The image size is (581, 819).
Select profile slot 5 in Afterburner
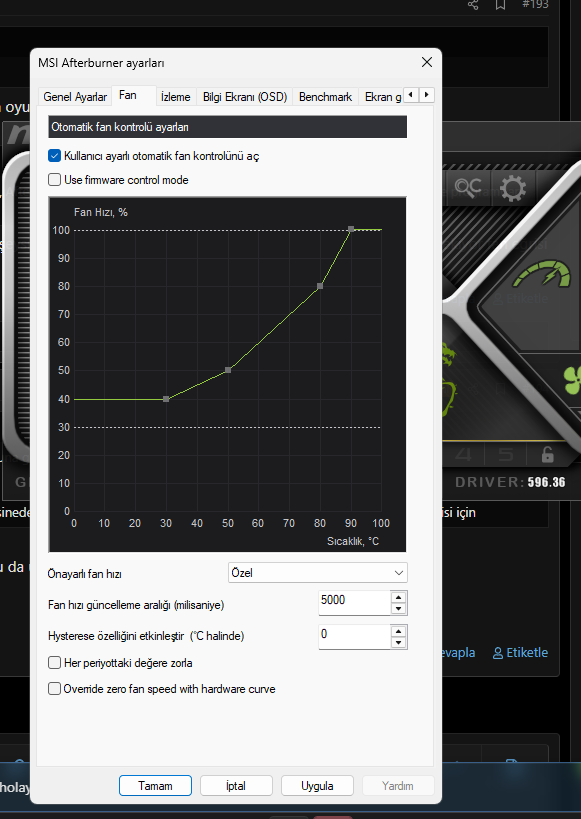pos(505,454)
